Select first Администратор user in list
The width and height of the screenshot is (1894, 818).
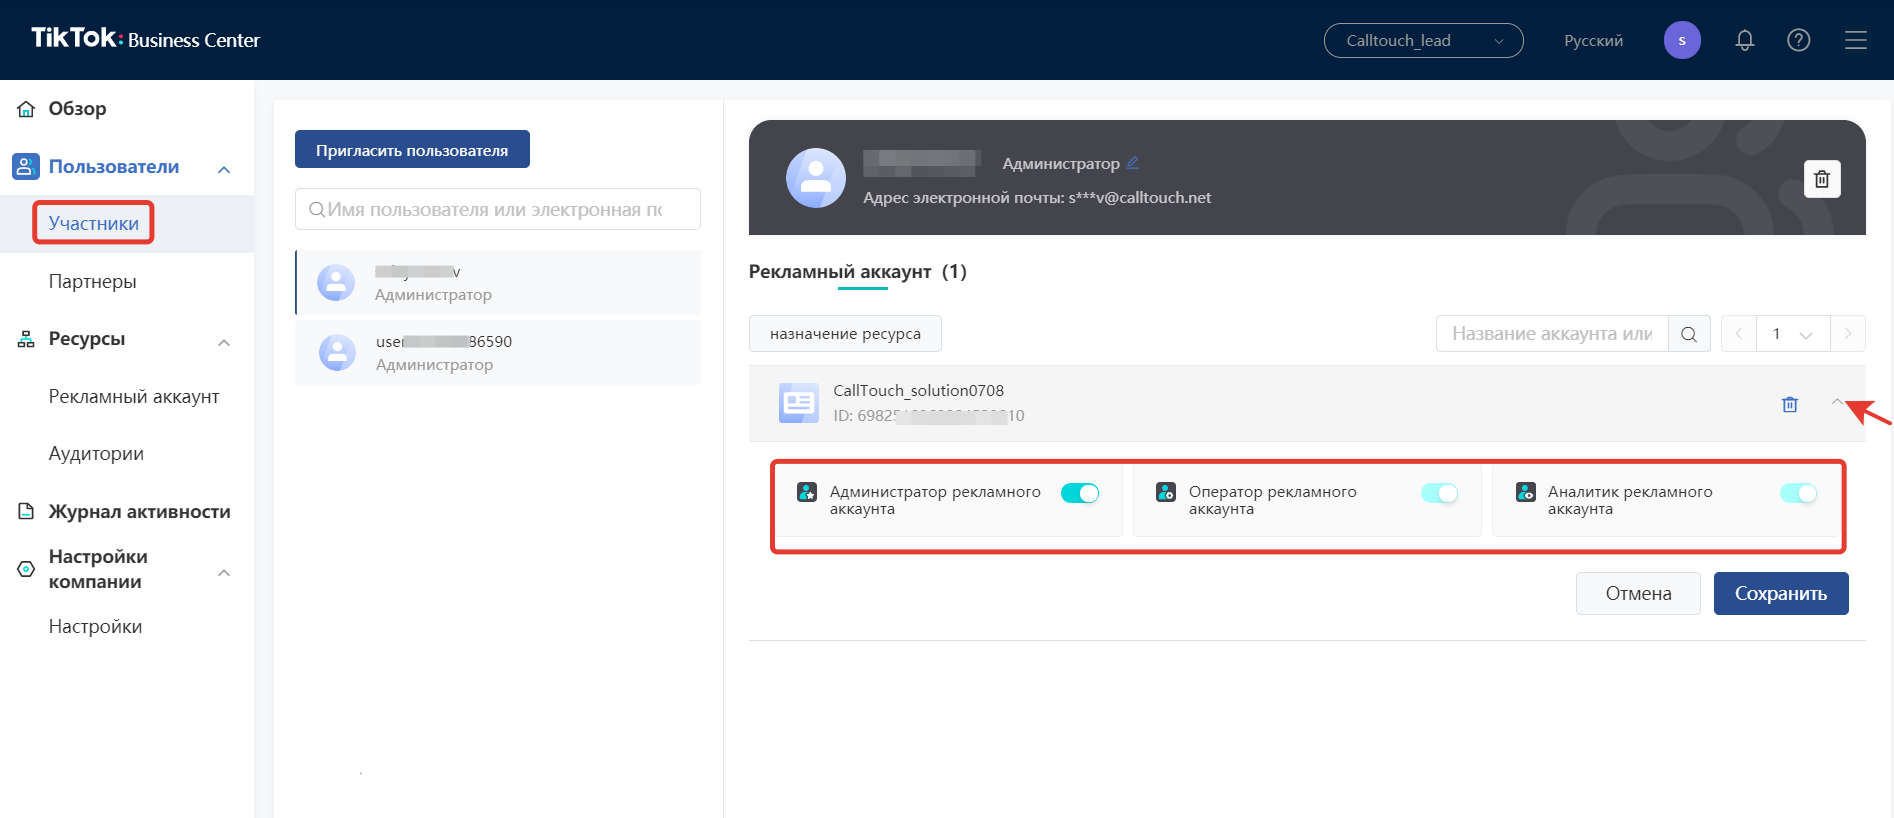point(498,283)
